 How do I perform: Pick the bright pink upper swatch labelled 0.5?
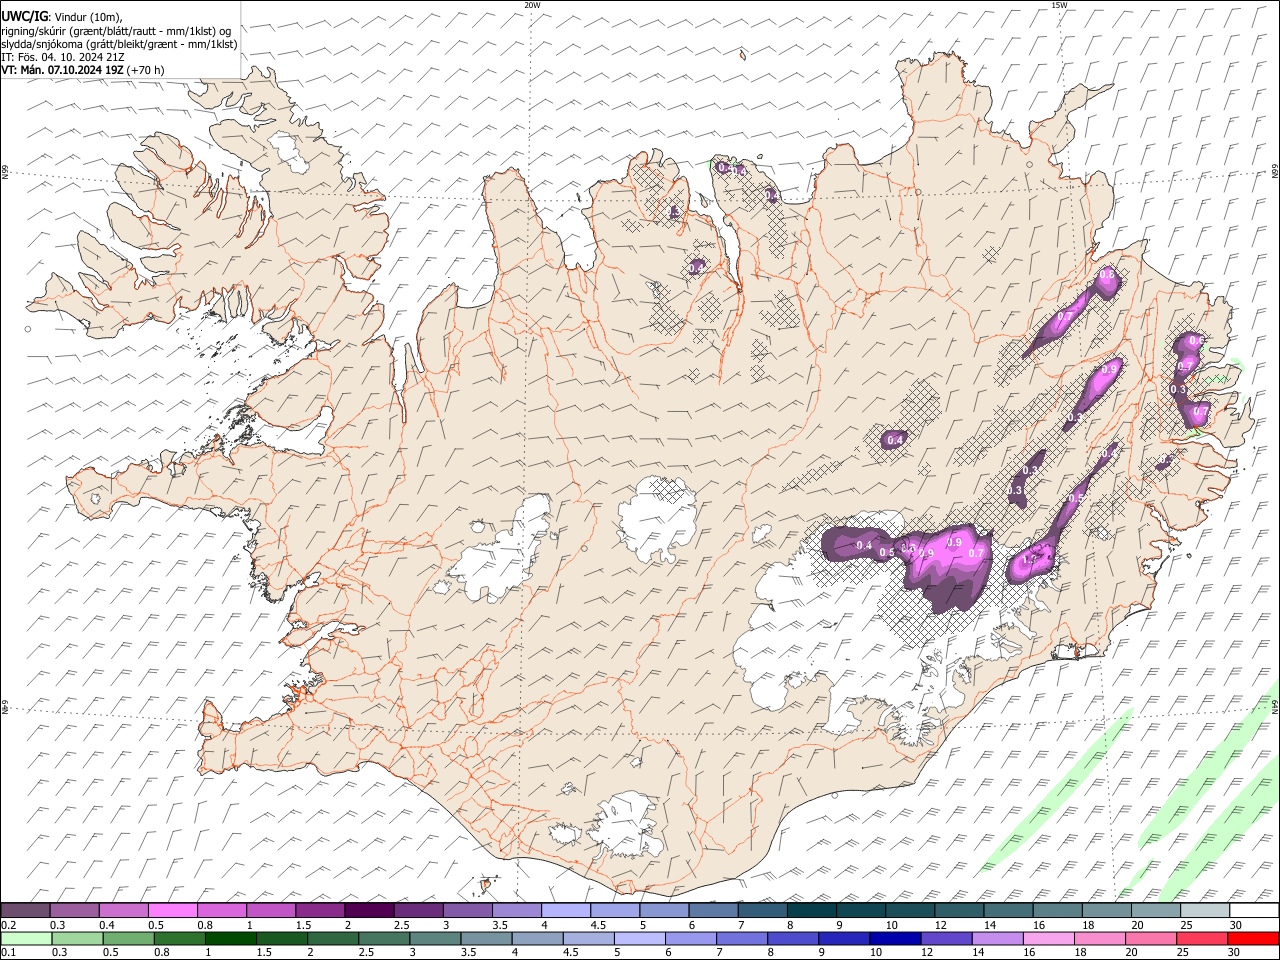pos(172,910)
